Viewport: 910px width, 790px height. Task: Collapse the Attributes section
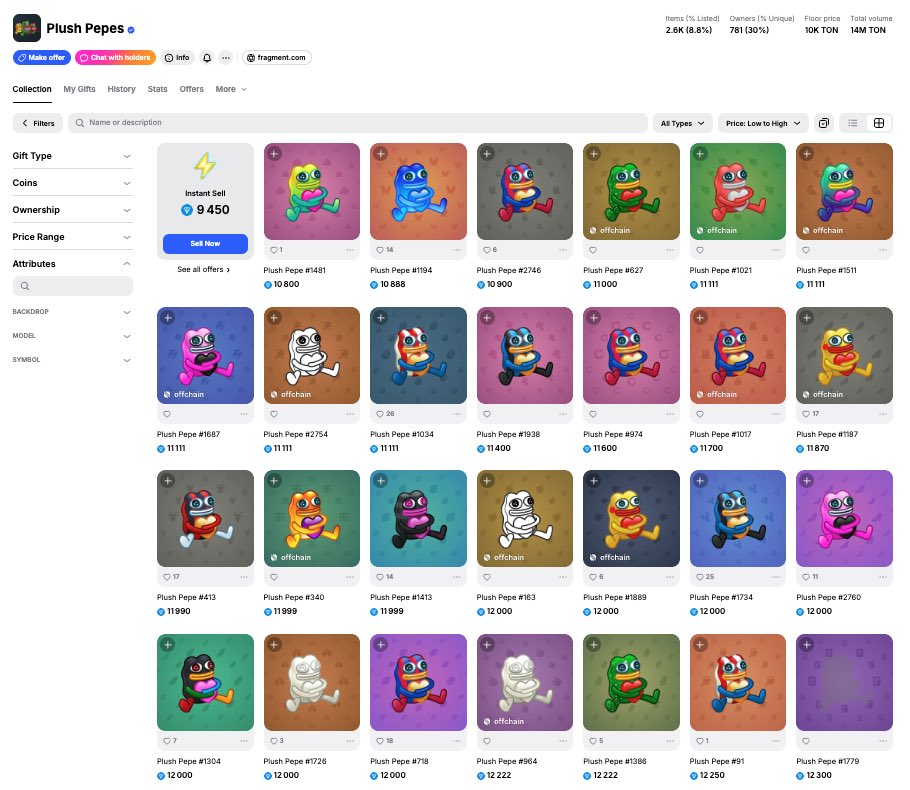click(73, 264)
